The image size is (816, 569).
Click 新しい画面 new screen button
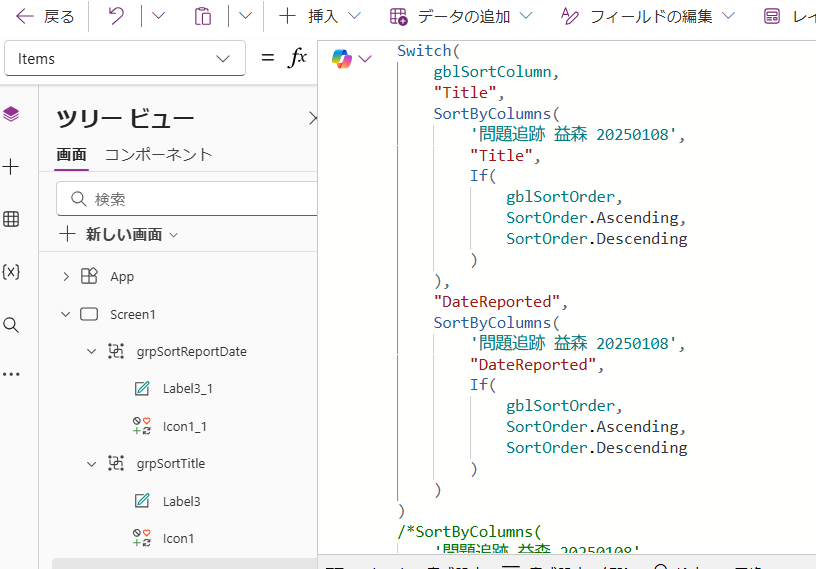[119, 234]
